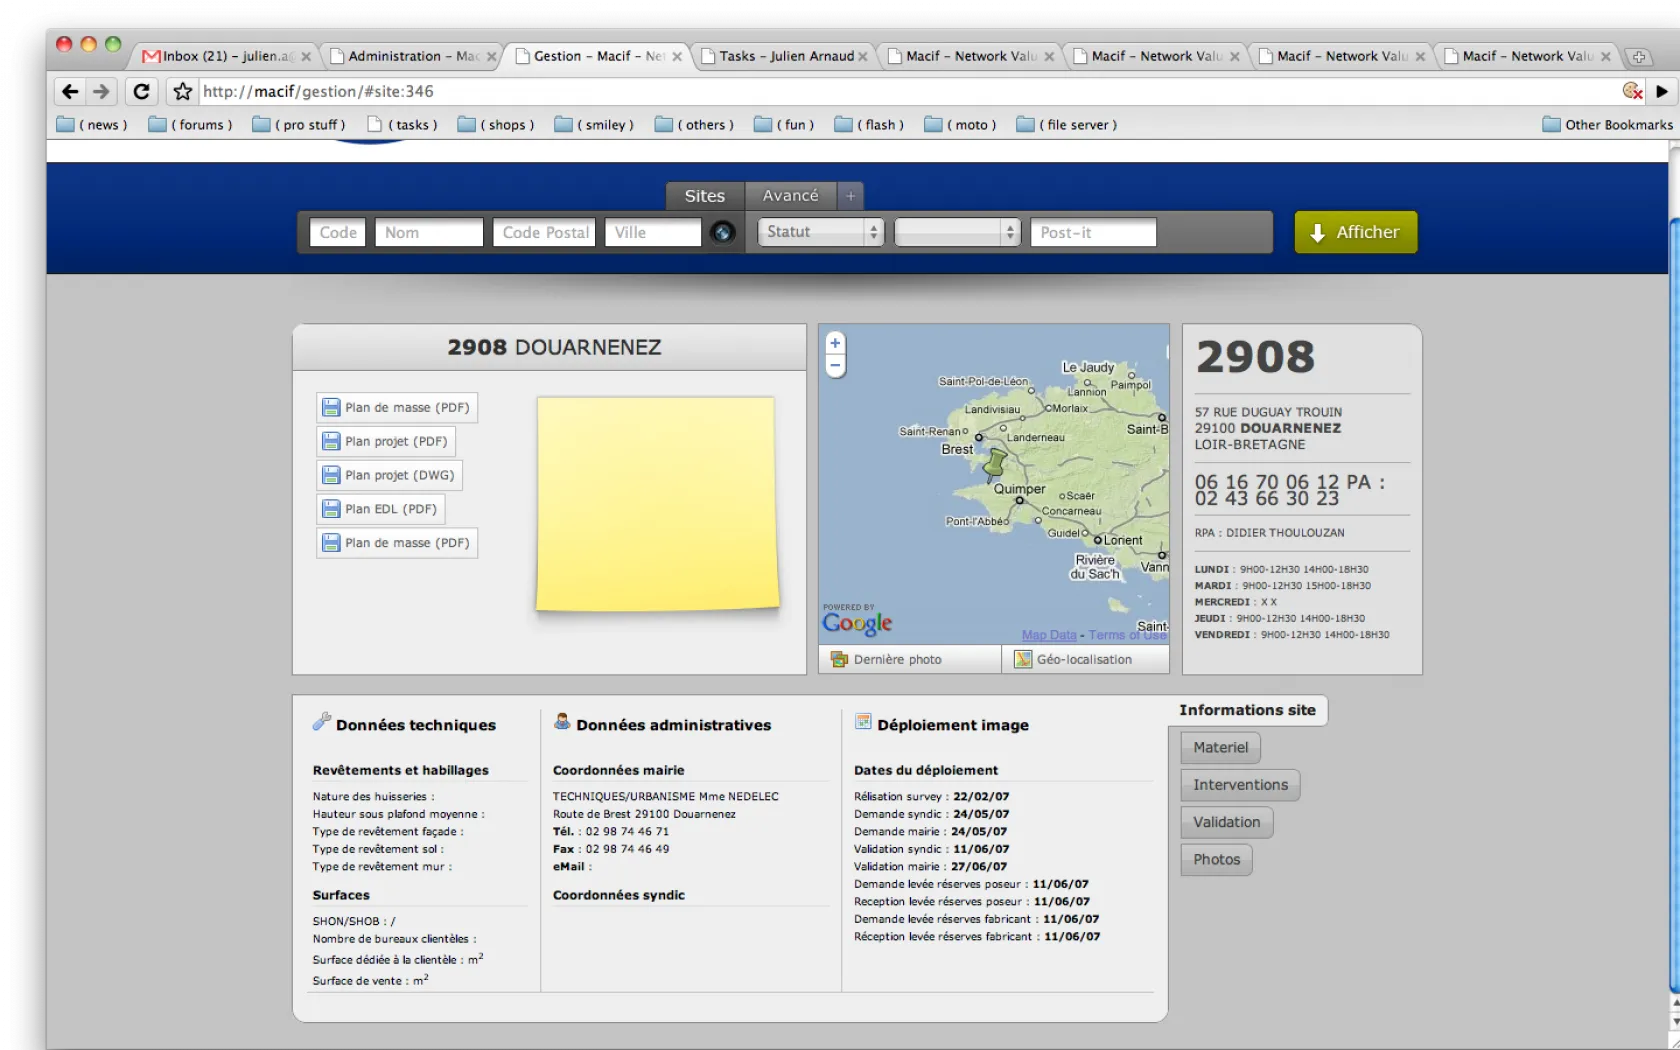Screen dimensions: 1680x1050
Task: Bookmark this page using the star icon
Action: 182,91
